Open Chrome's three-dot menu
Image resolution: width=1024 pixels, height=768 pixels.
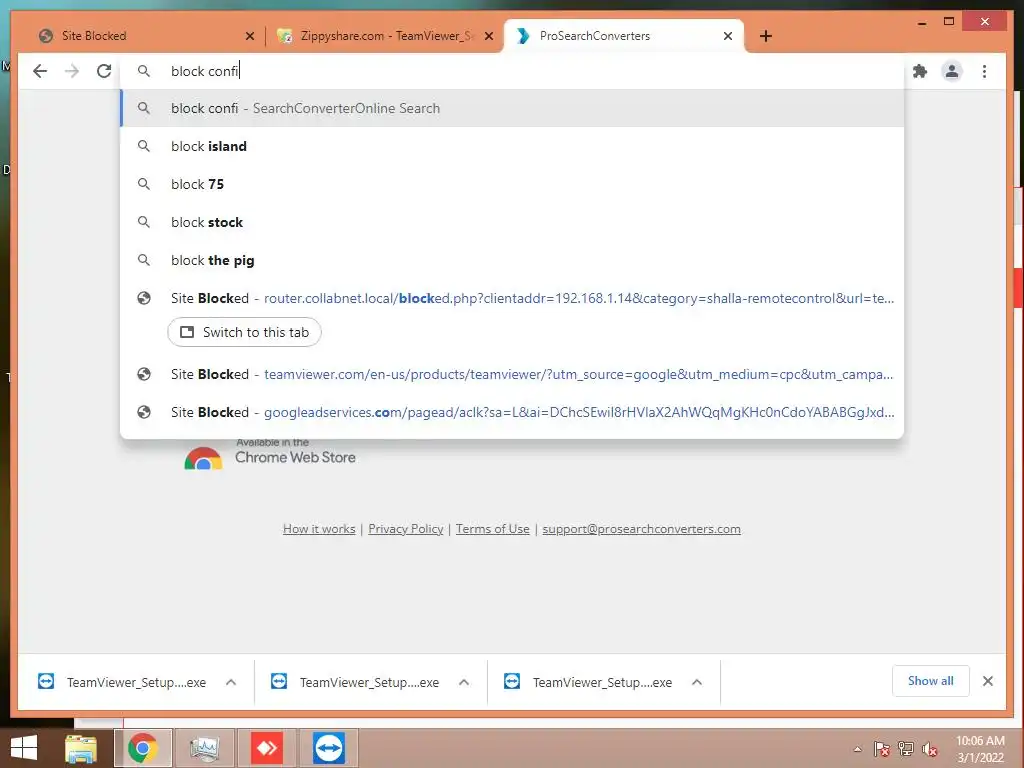(984, 71)
